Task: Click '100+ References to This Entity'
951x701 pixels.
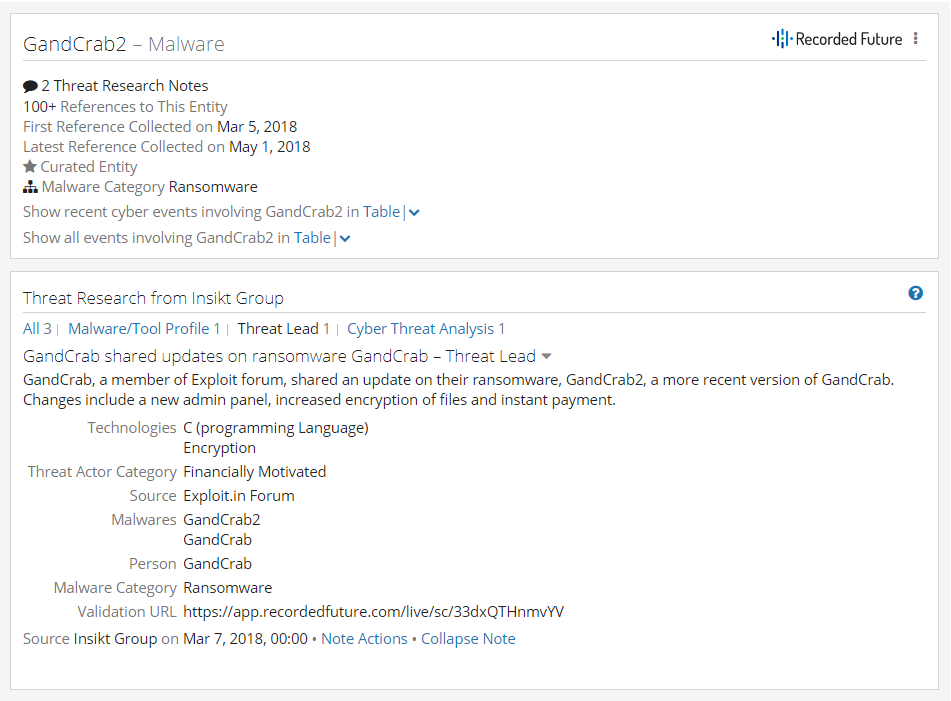Action: pyautogui.click(x=125, y=107)
